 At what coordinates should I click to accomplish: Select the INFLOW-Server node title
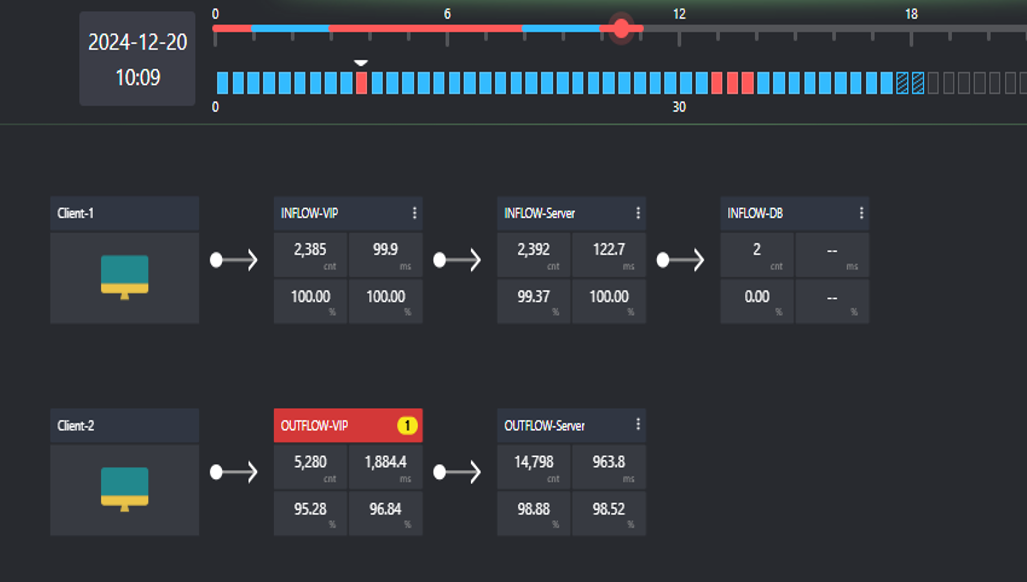point(540,213)
